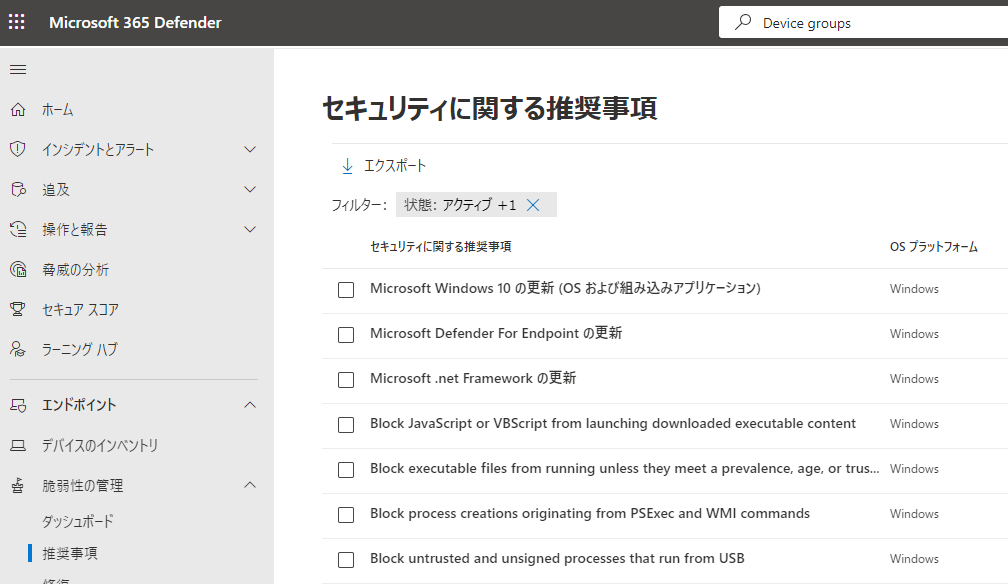Check the Block untrusted USB processes row
This screenshot has width=1008, height=584.
tap(346, 560)
